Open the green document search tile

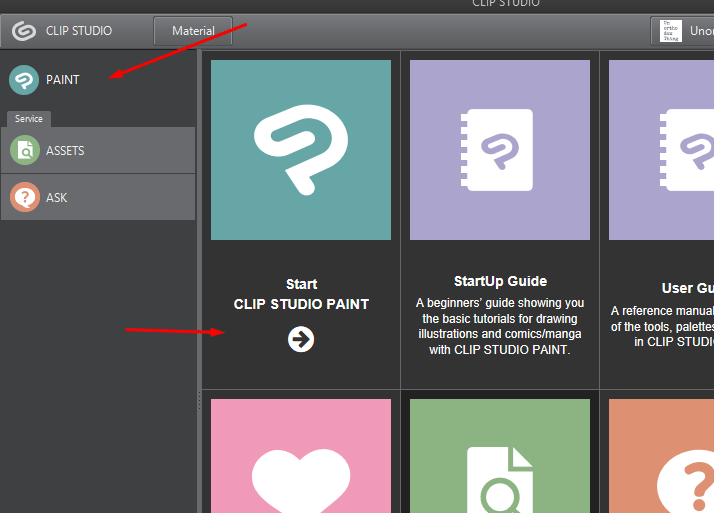tap(499, 457)
